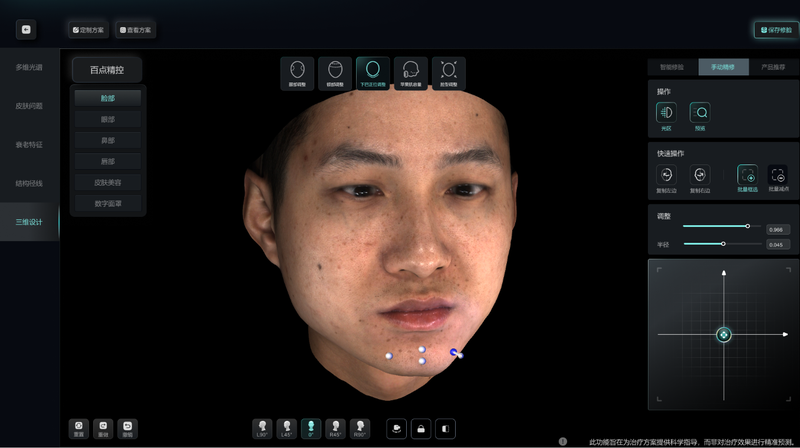Open 定制方案 customize plan
The height and width of the screenshot is (448, 800).
[x=88, y=30]
